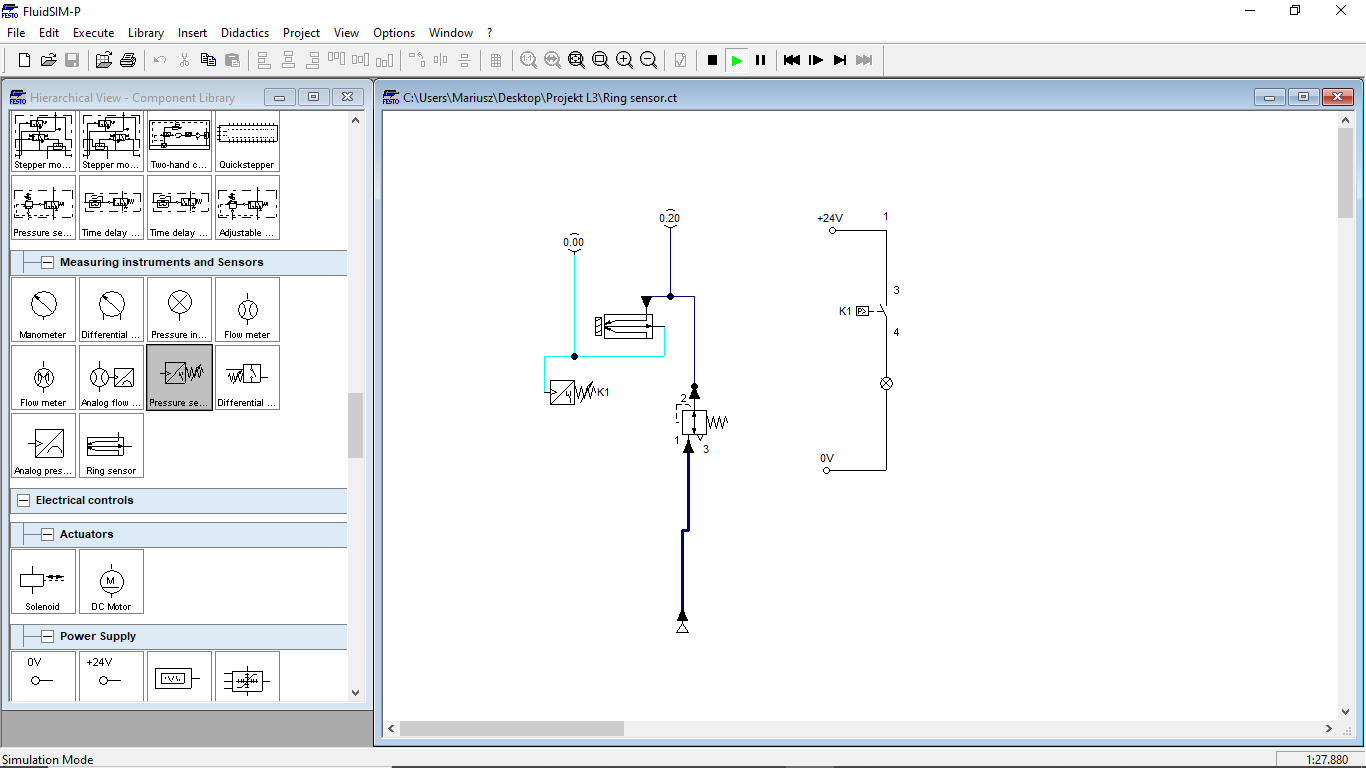Click the Zoom out magnifier icon
Screen dimensions: 1366x768
649,60
